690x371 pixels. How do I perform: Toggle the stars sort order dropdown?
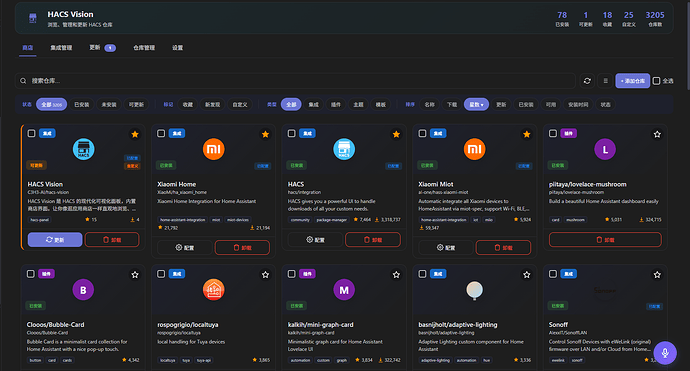[476, 105]
